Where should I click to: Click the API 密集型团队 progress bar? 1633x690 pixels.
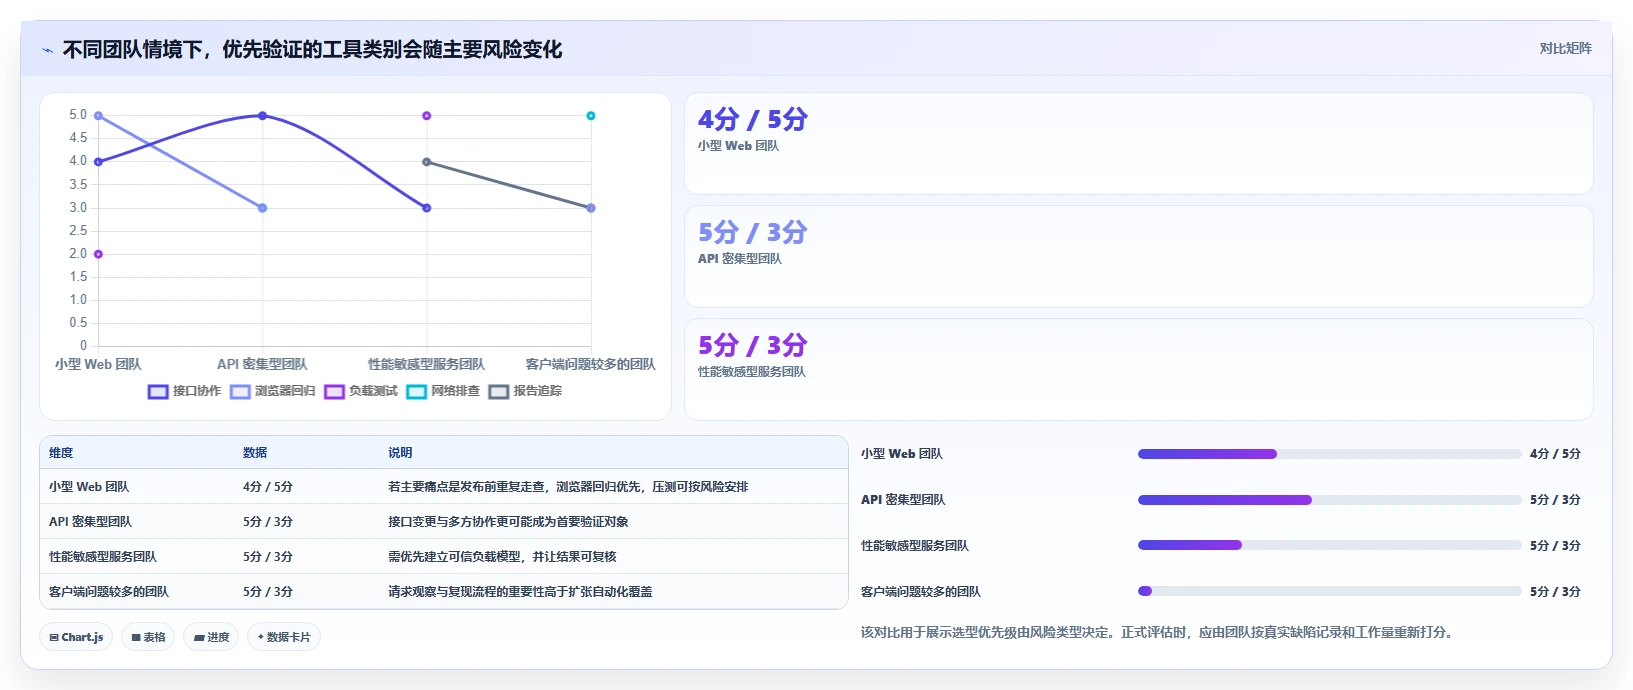click(1329, 500)
